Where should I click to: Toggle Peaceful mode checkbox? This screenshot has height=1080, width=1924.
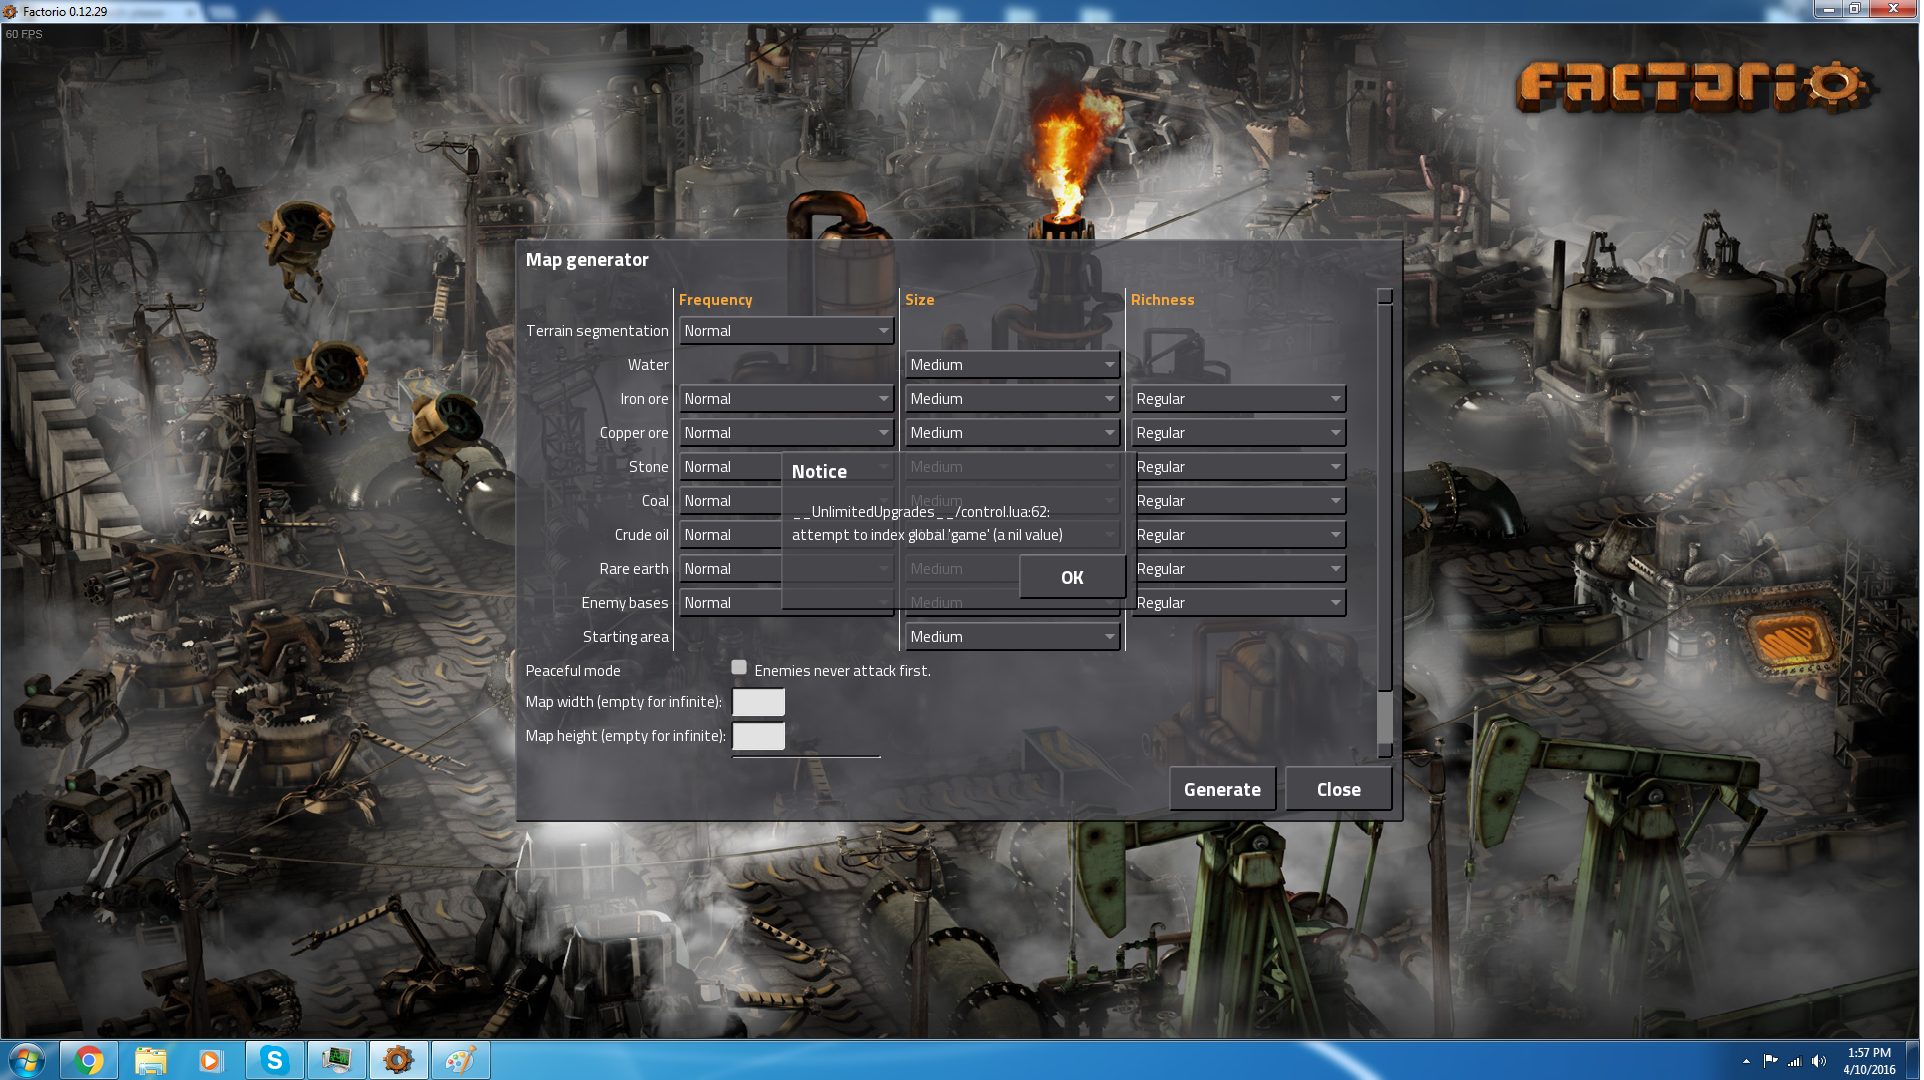[x=739, y=668]
